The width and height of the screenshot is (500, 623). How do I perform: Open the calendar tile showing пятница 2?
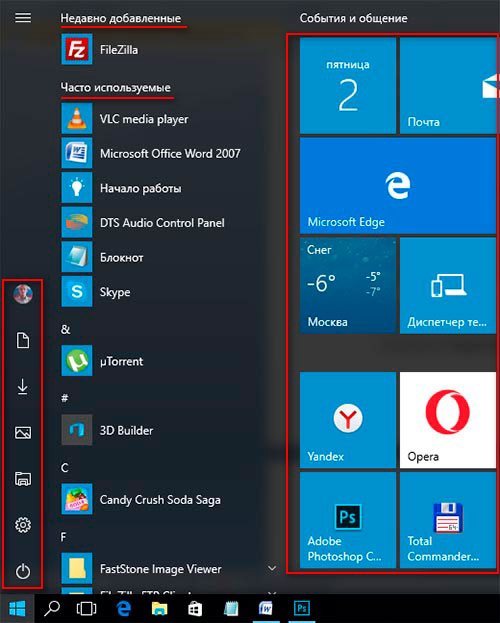[x=348, y=85]
